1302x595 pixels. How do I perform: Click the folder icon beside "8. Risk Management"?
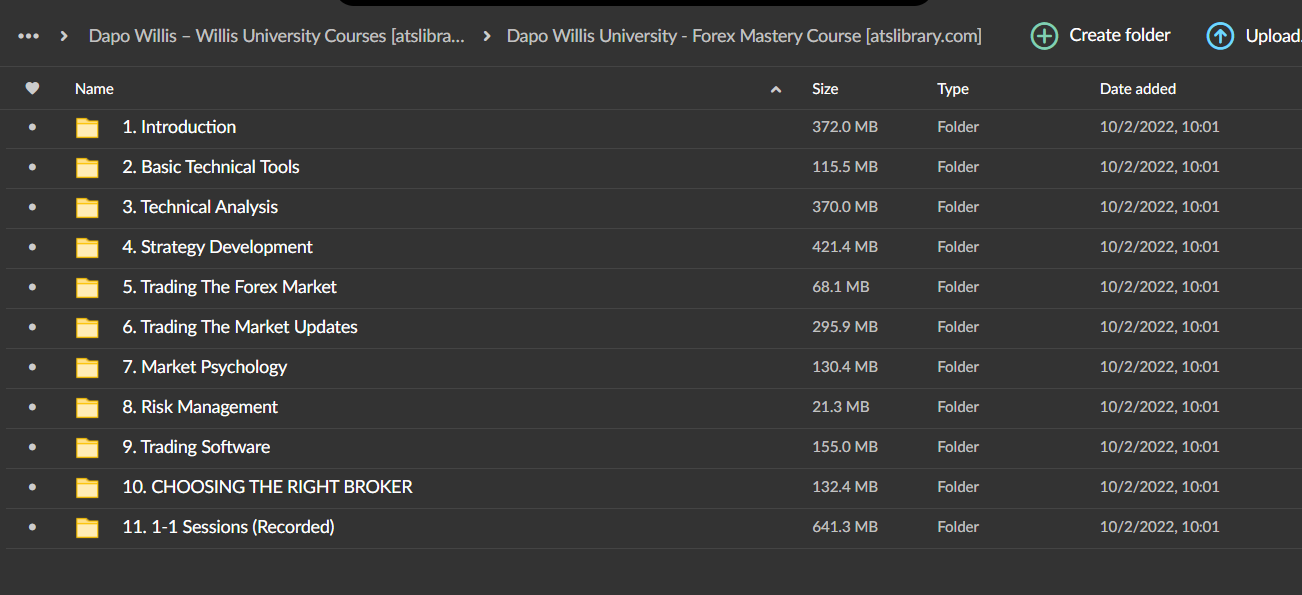87,407
